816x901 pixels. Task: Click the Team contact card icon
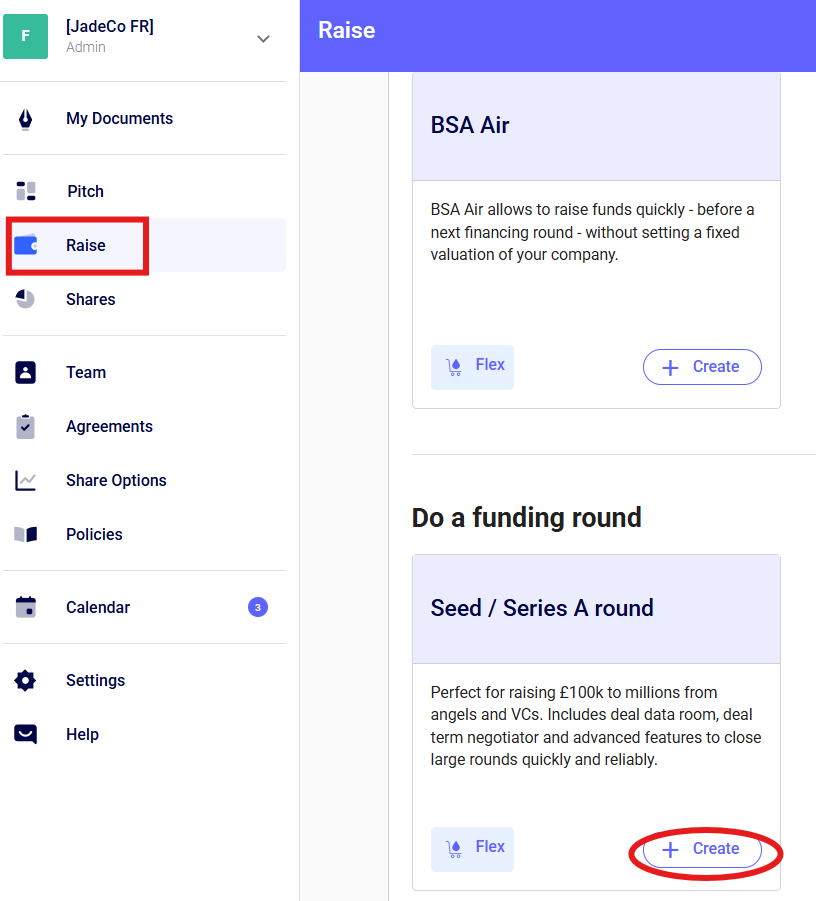tap(25, 372)
